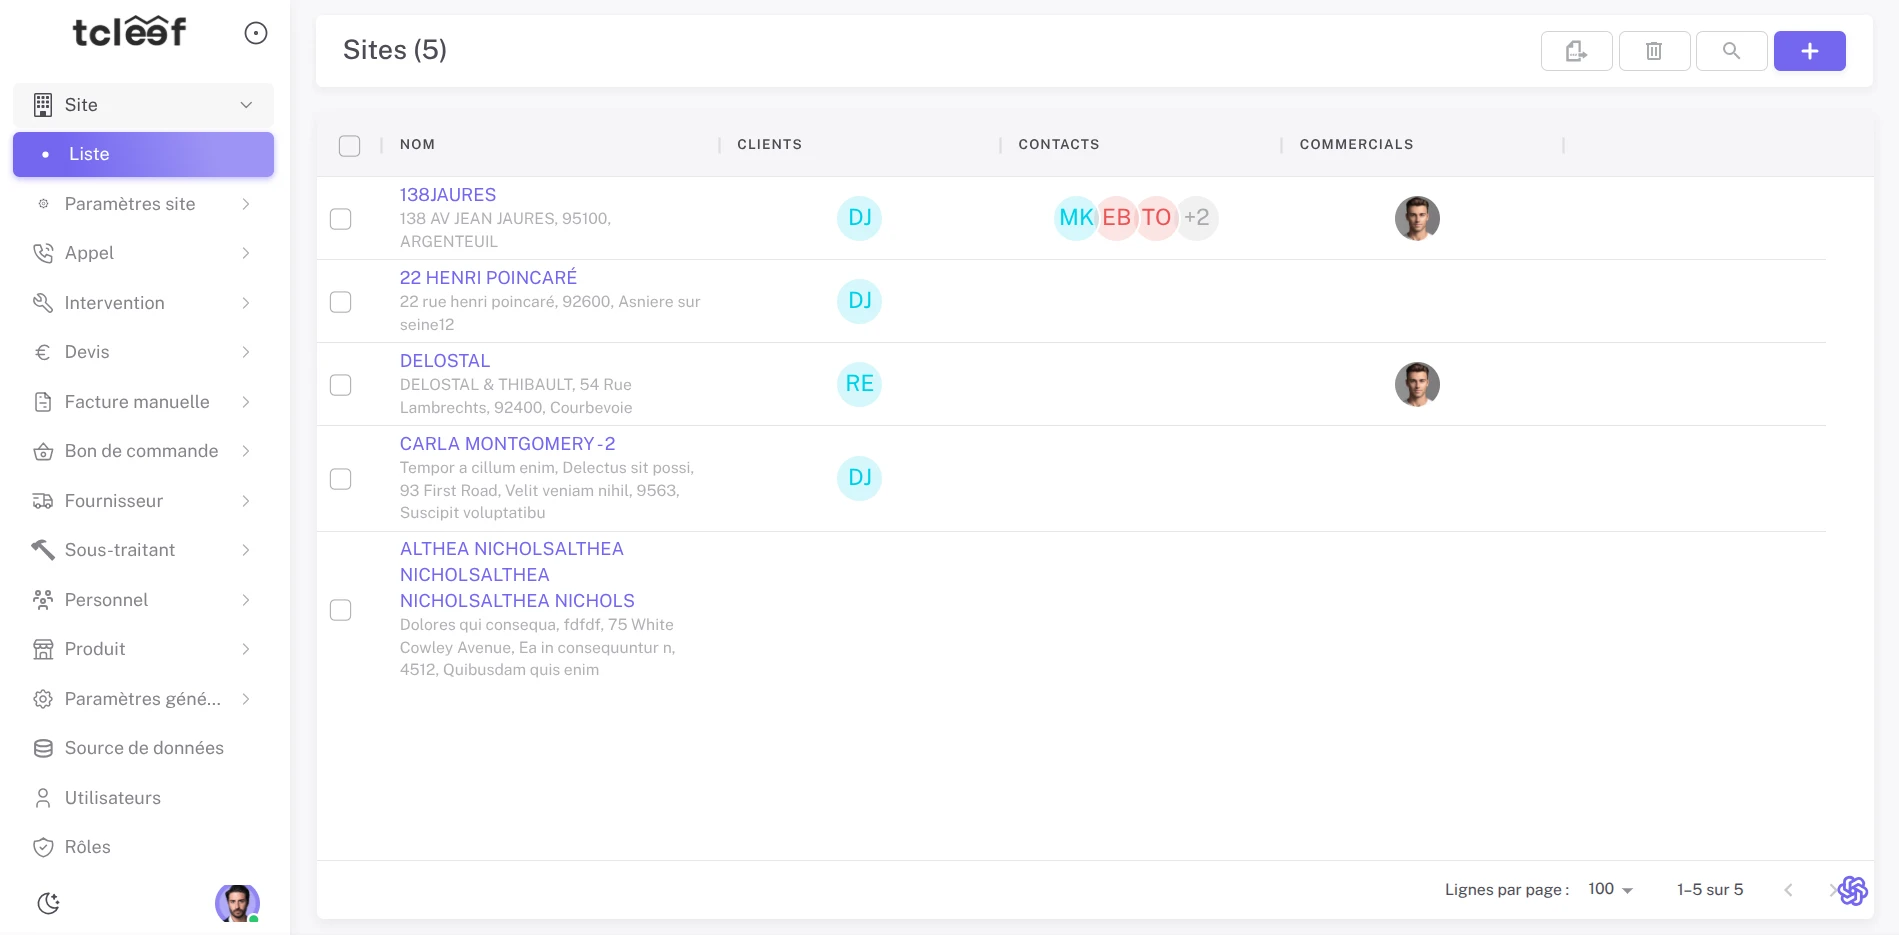Image resolution: width=1899 pixels, height=935 pixels.
Task: Select the DELOSTAL row checkbox
Action: [x=341, y=385]
